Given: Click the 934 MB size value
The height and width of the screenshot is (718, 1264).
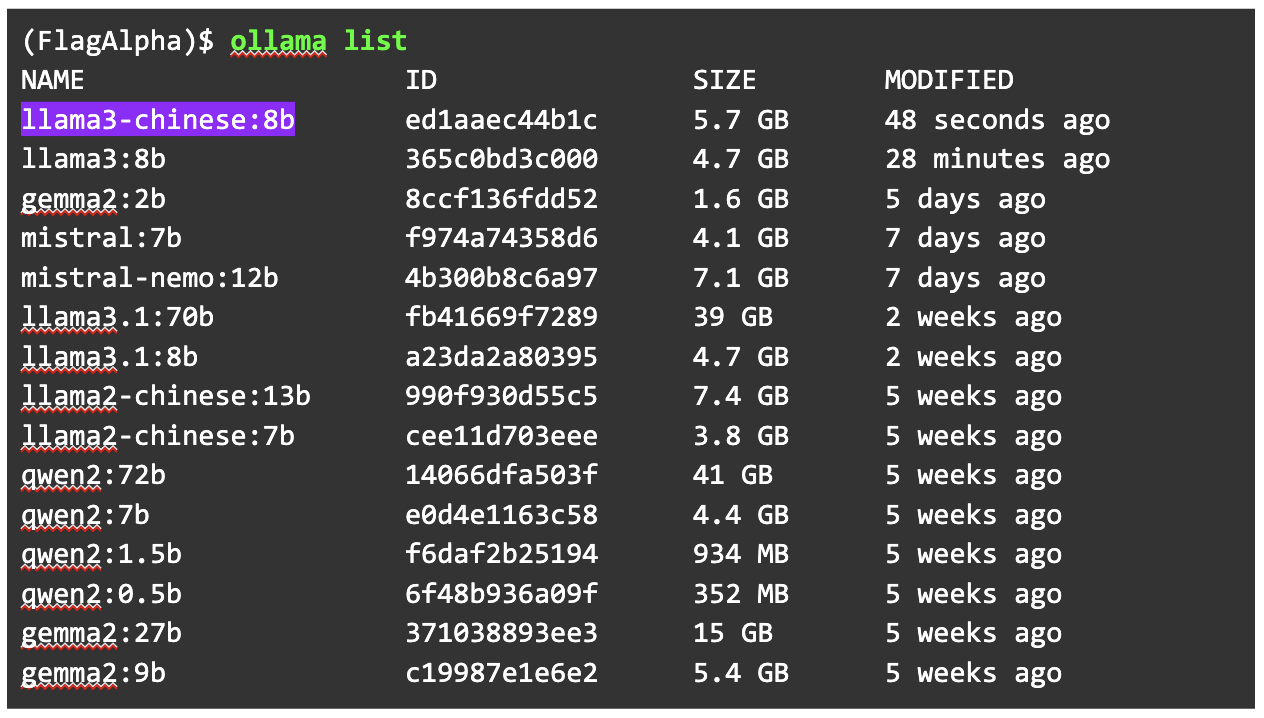Looking at the screenshot, I should point(741,554).
